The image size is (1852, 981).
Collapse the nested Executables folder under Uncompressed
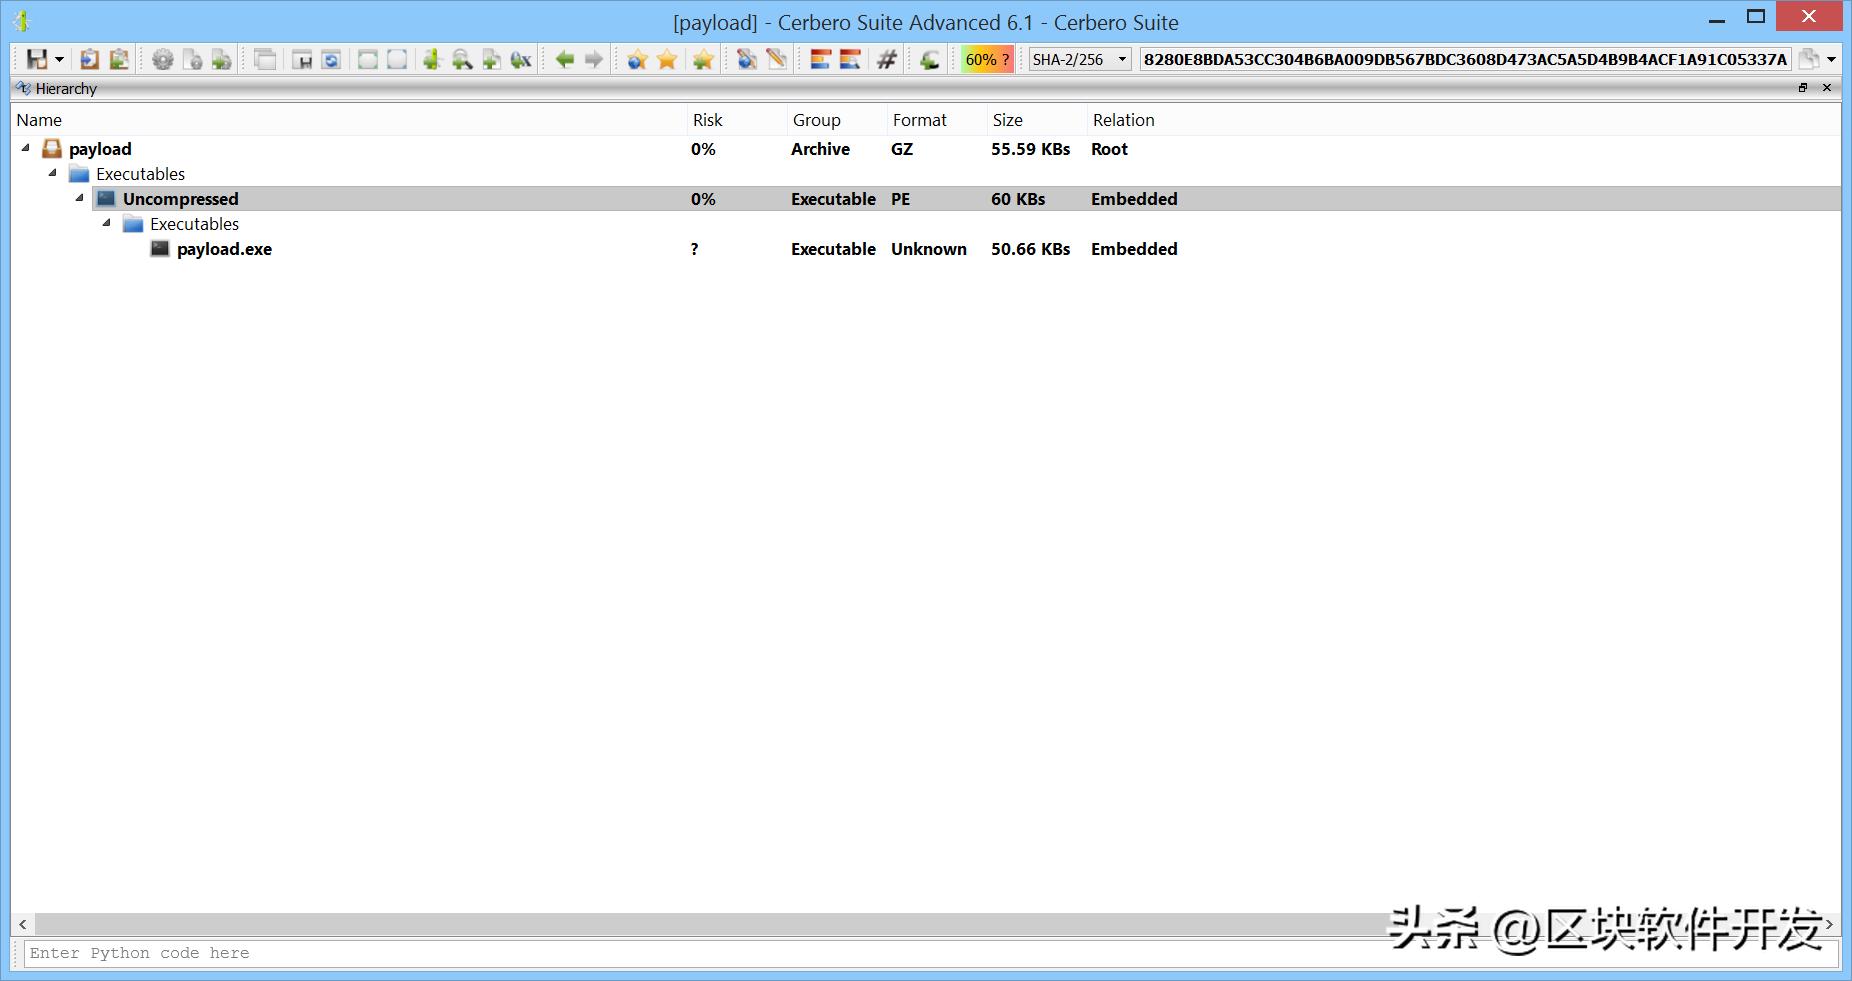(x=107, y=223)
